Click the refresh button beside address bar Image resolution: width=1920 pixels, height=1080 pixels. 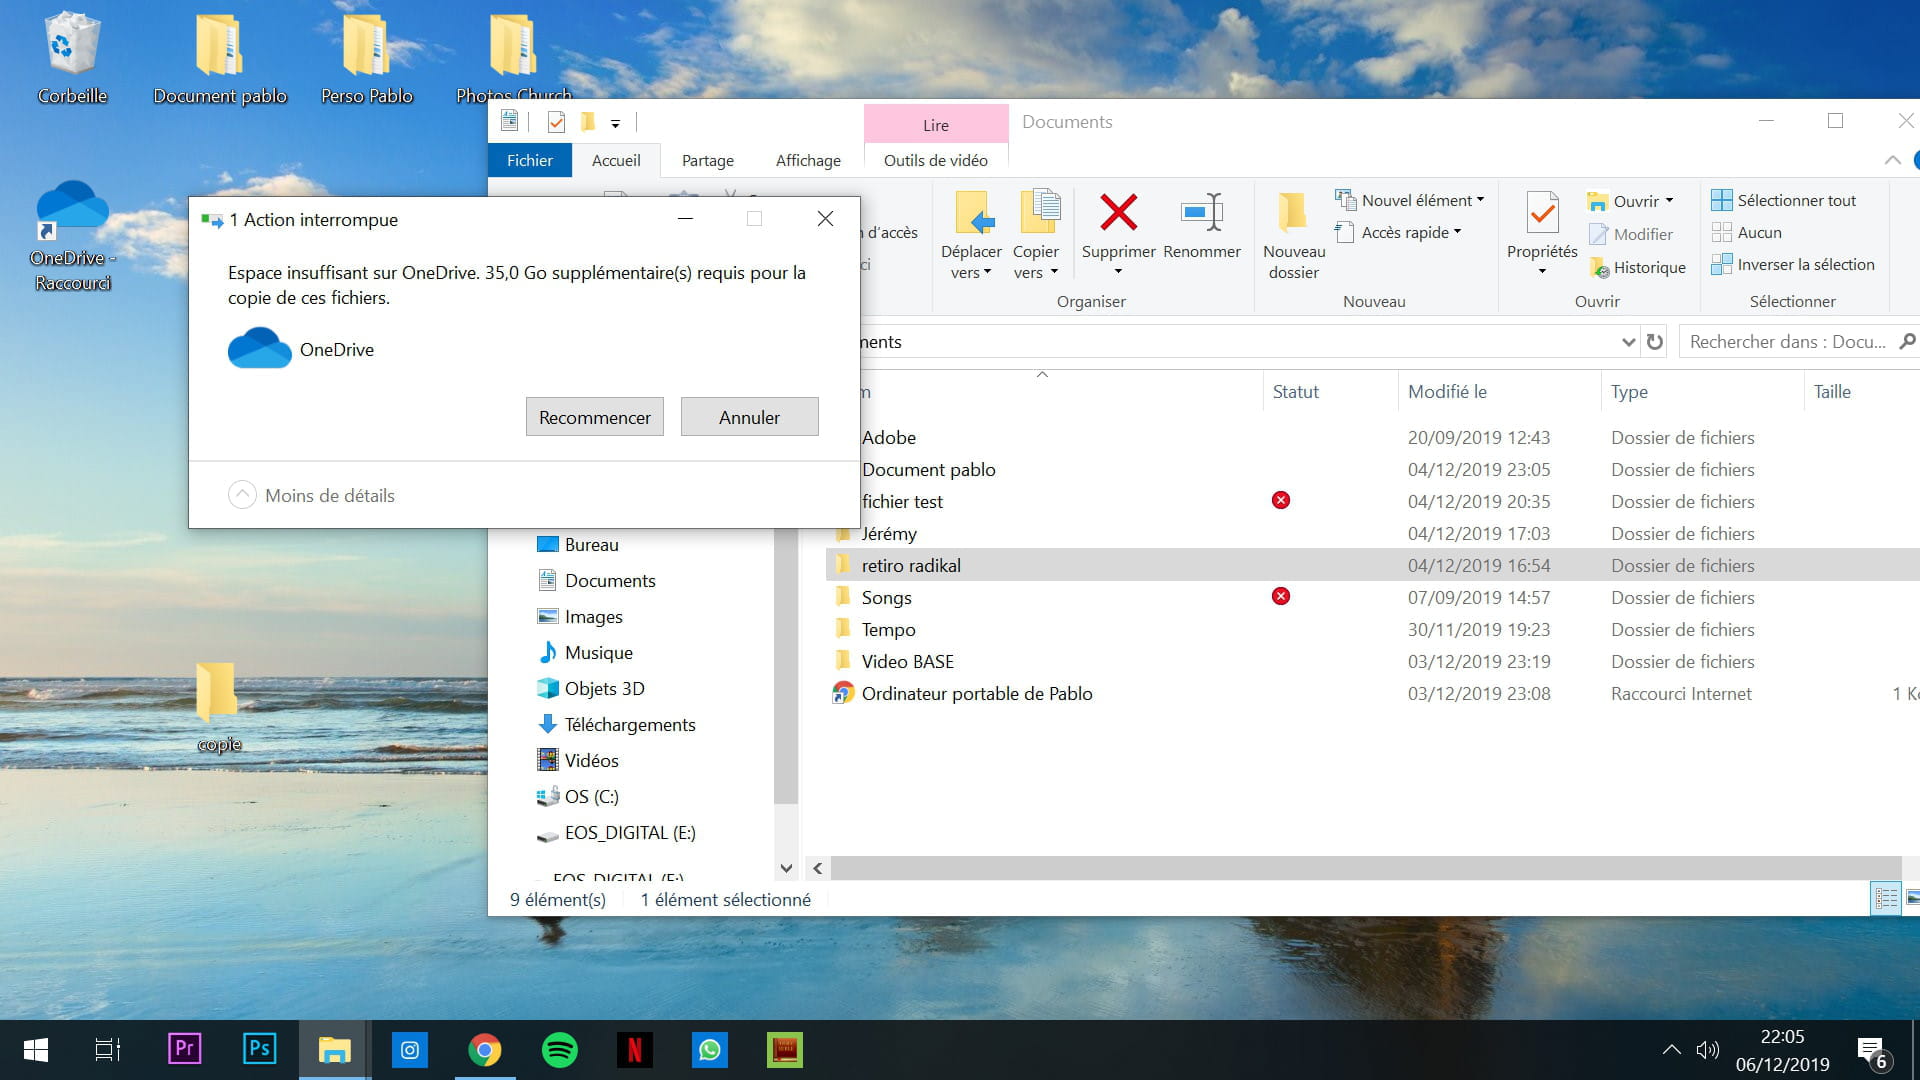click(x=1655, y=341)
